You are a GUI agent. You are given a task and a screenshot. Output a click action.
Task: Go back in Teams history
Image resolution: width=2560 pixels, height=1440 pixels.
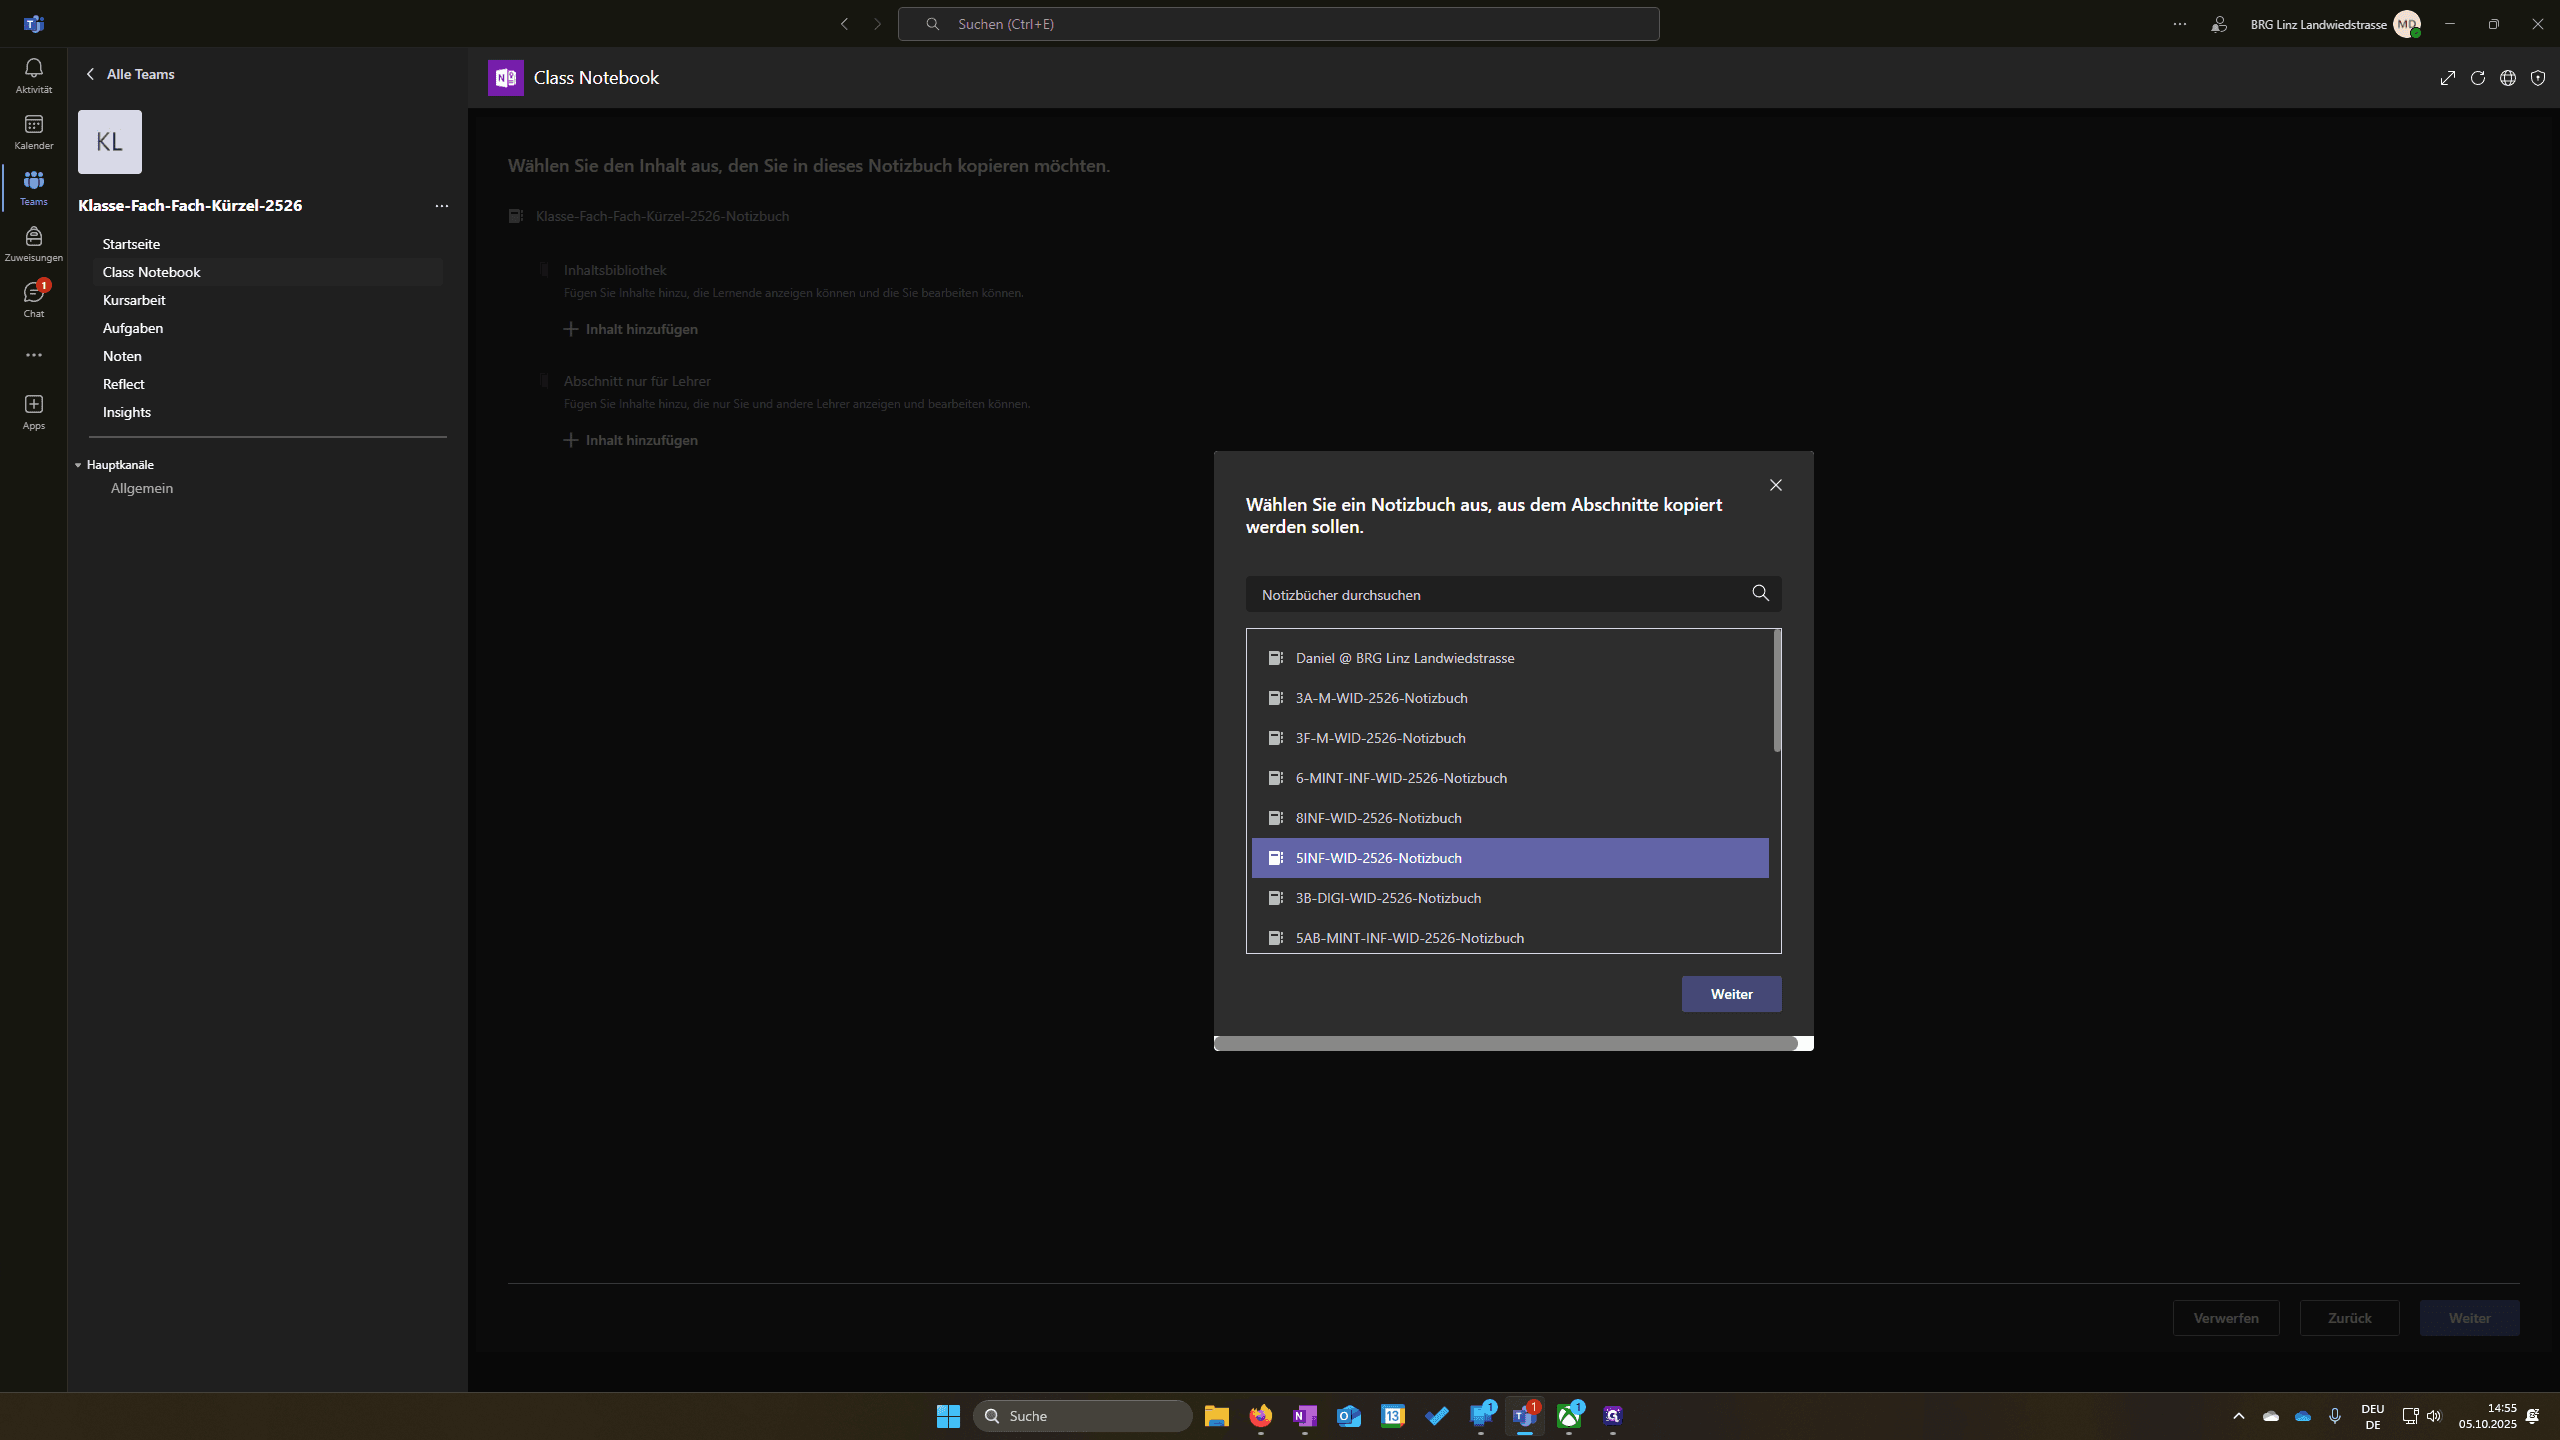[x=844, y=24]
